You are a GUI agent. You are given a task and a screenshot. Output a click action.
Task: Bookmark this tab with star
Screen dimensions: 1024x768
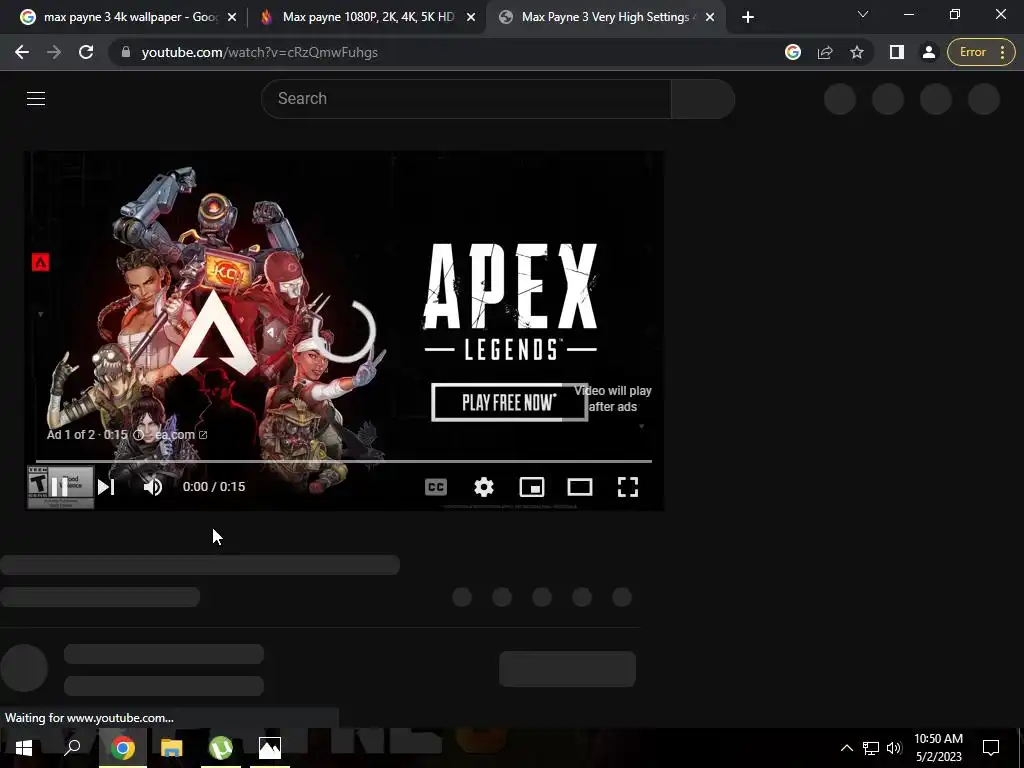point(857,52)
